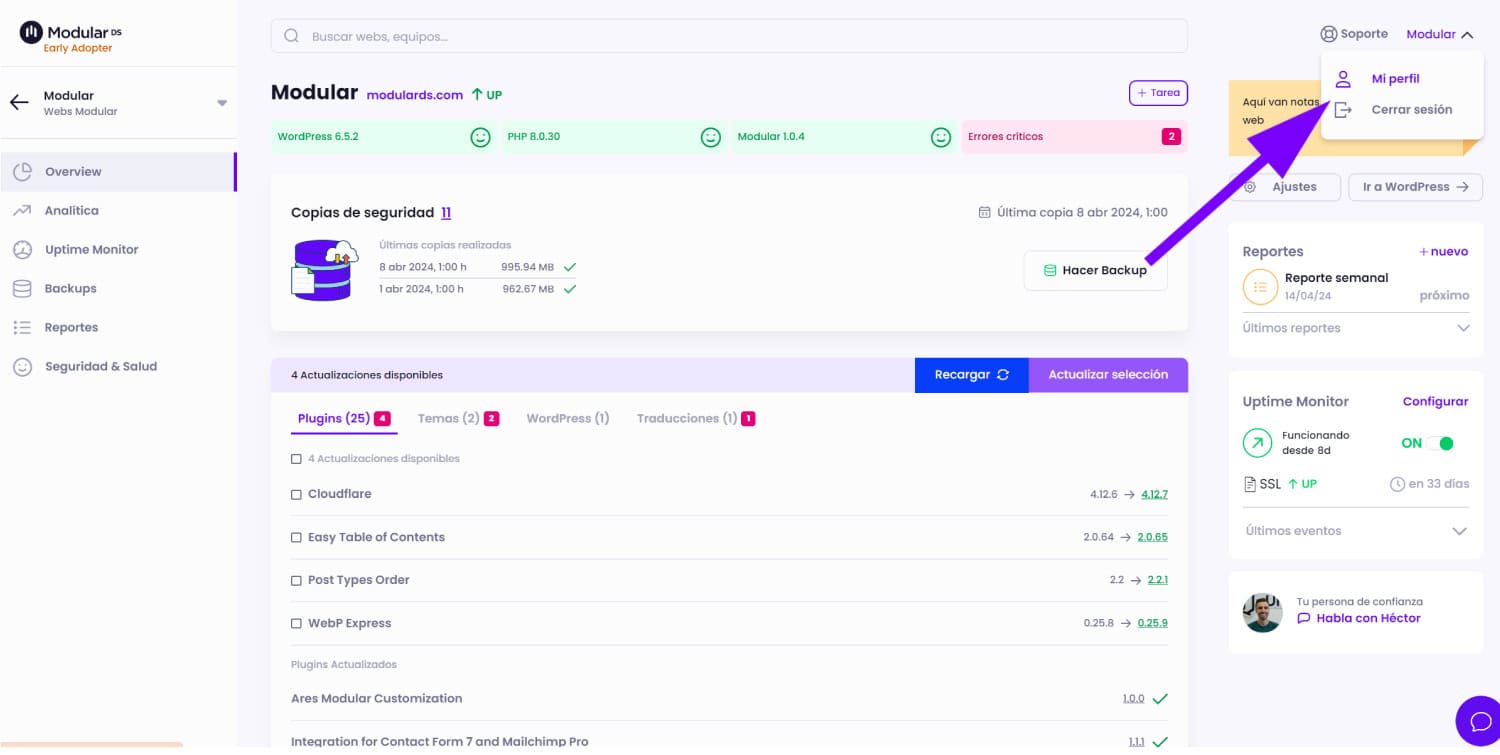Open the Soporte help link
Screen dimensions: 1500x755
coord(1354,34)
